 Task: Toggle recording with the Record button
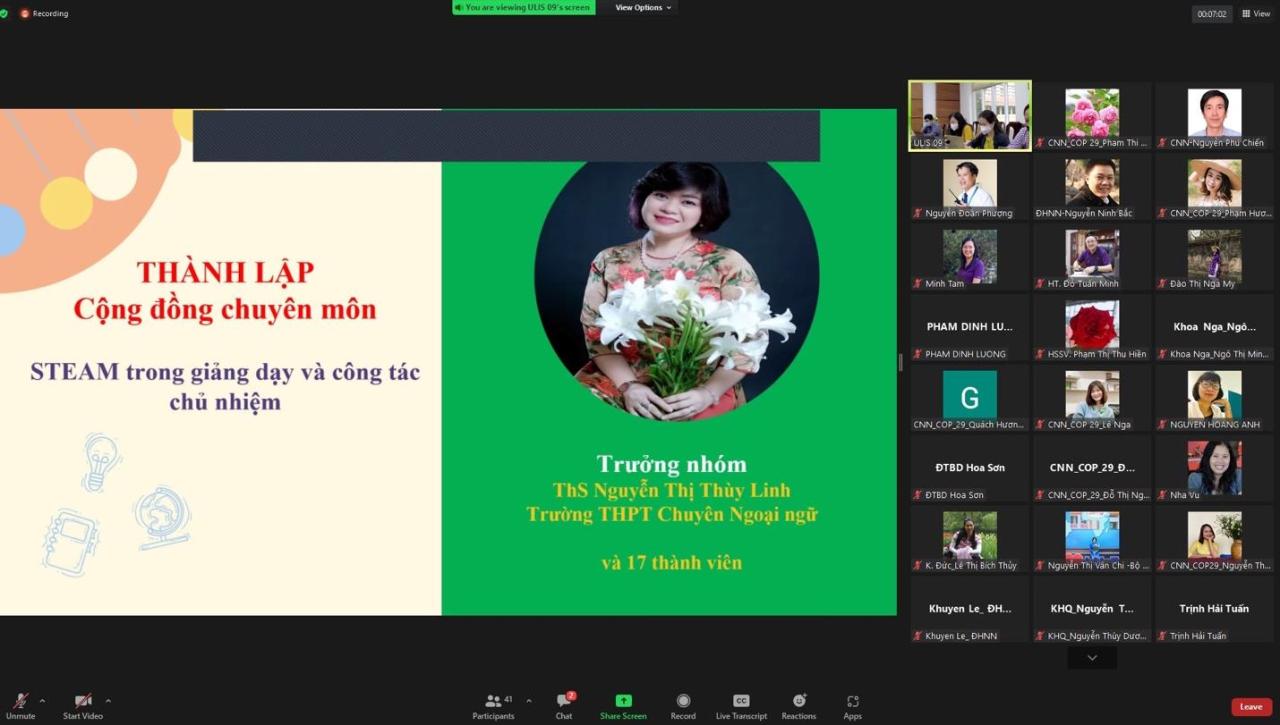pos(683,705)
